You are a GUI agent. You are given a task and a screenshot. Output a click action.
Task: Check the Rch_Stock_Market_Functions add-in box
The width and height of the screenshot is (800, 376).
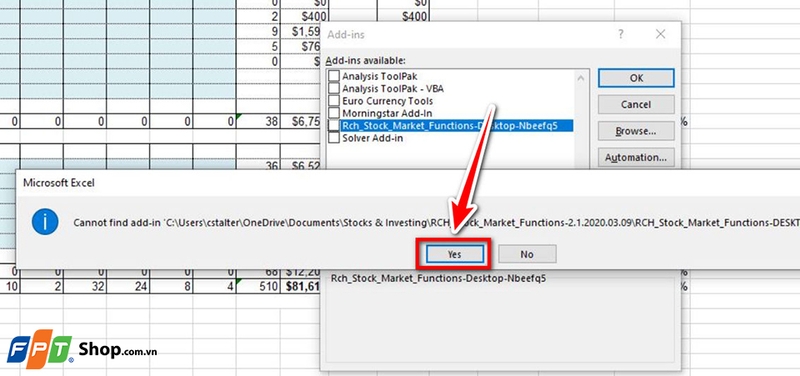point(333,125)
